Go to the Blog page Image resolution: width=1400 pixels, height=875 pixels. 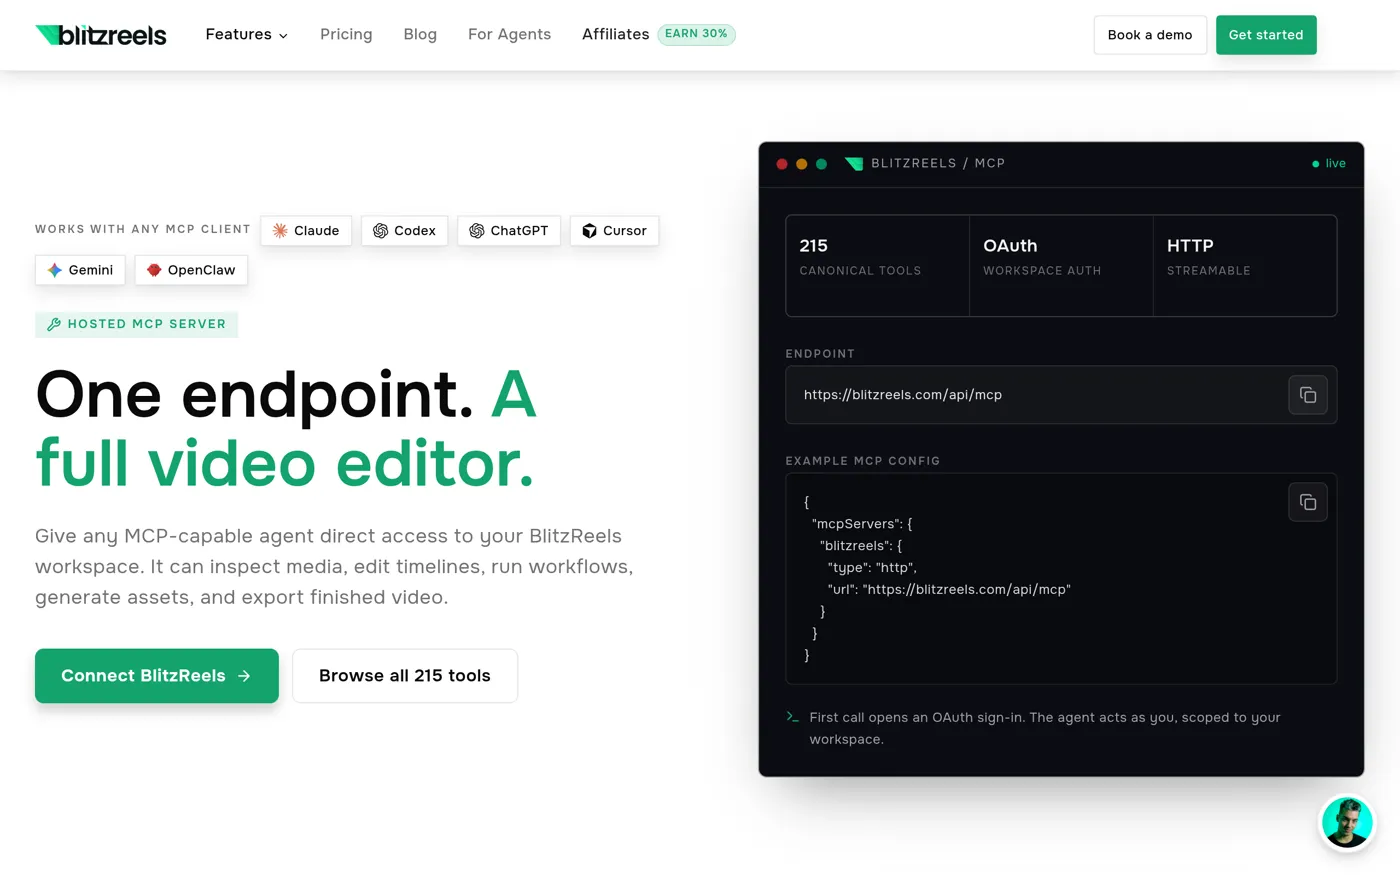[420, 35]
